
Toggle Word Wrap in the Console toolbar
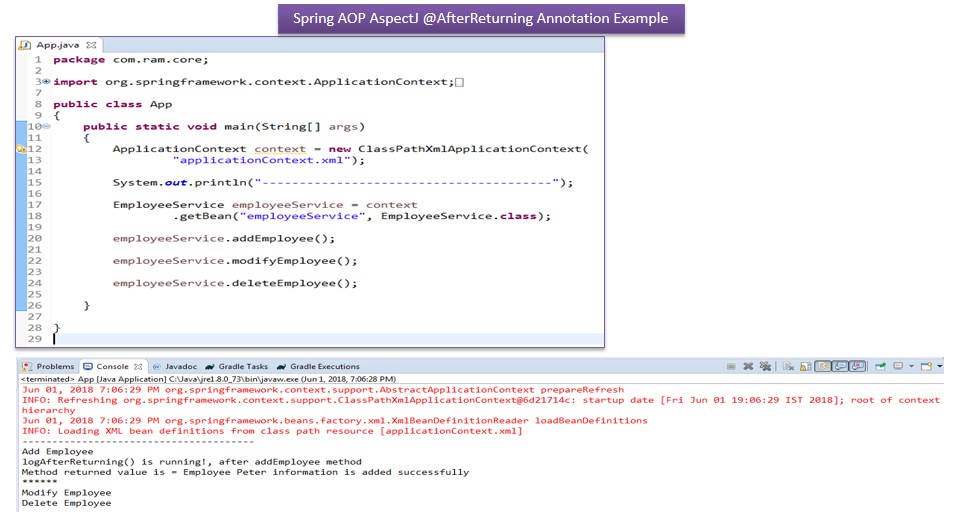[822, 366]
